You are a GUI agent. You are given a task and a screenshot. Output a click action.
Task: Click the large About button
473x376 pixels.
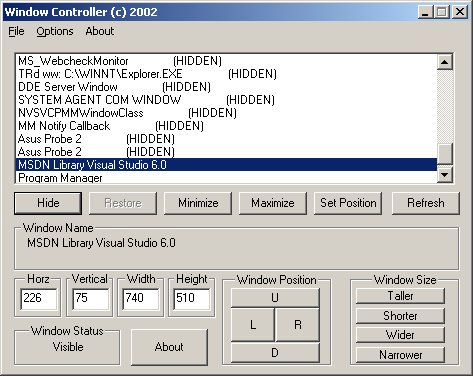click(x=169, y=347)
